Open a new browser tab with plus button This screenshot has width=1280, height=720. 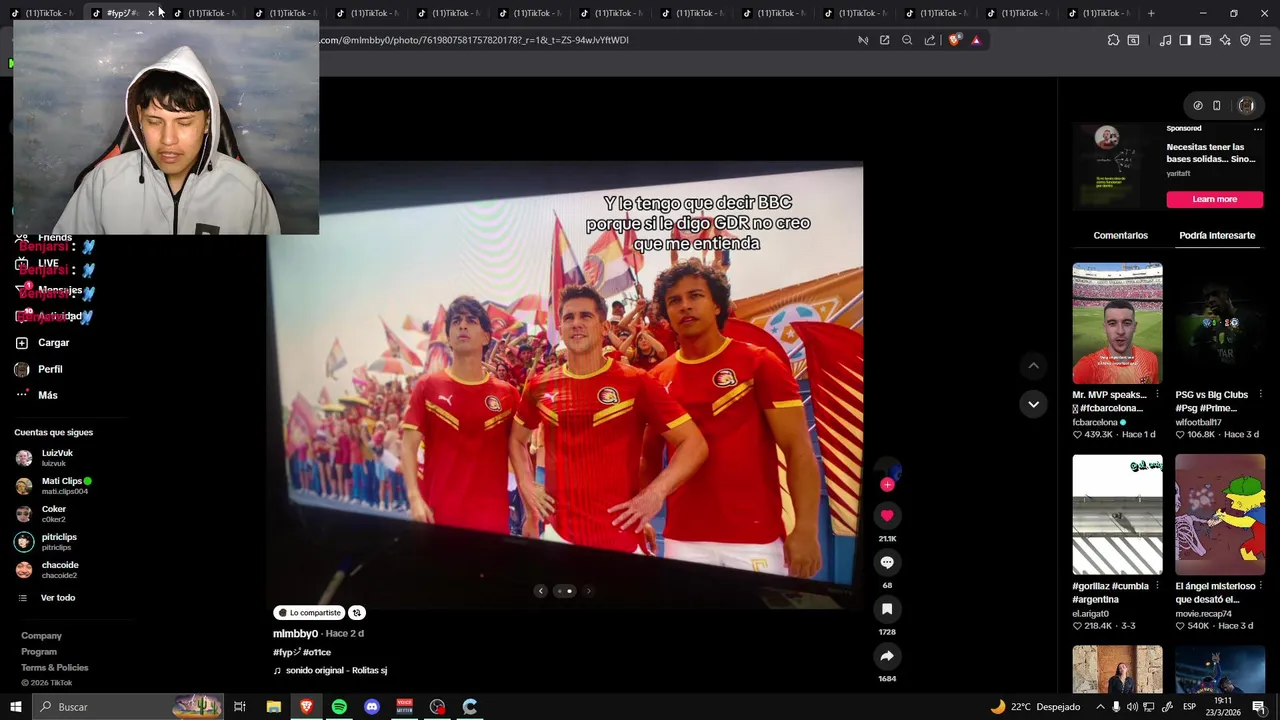click(x=1151, y=13)
